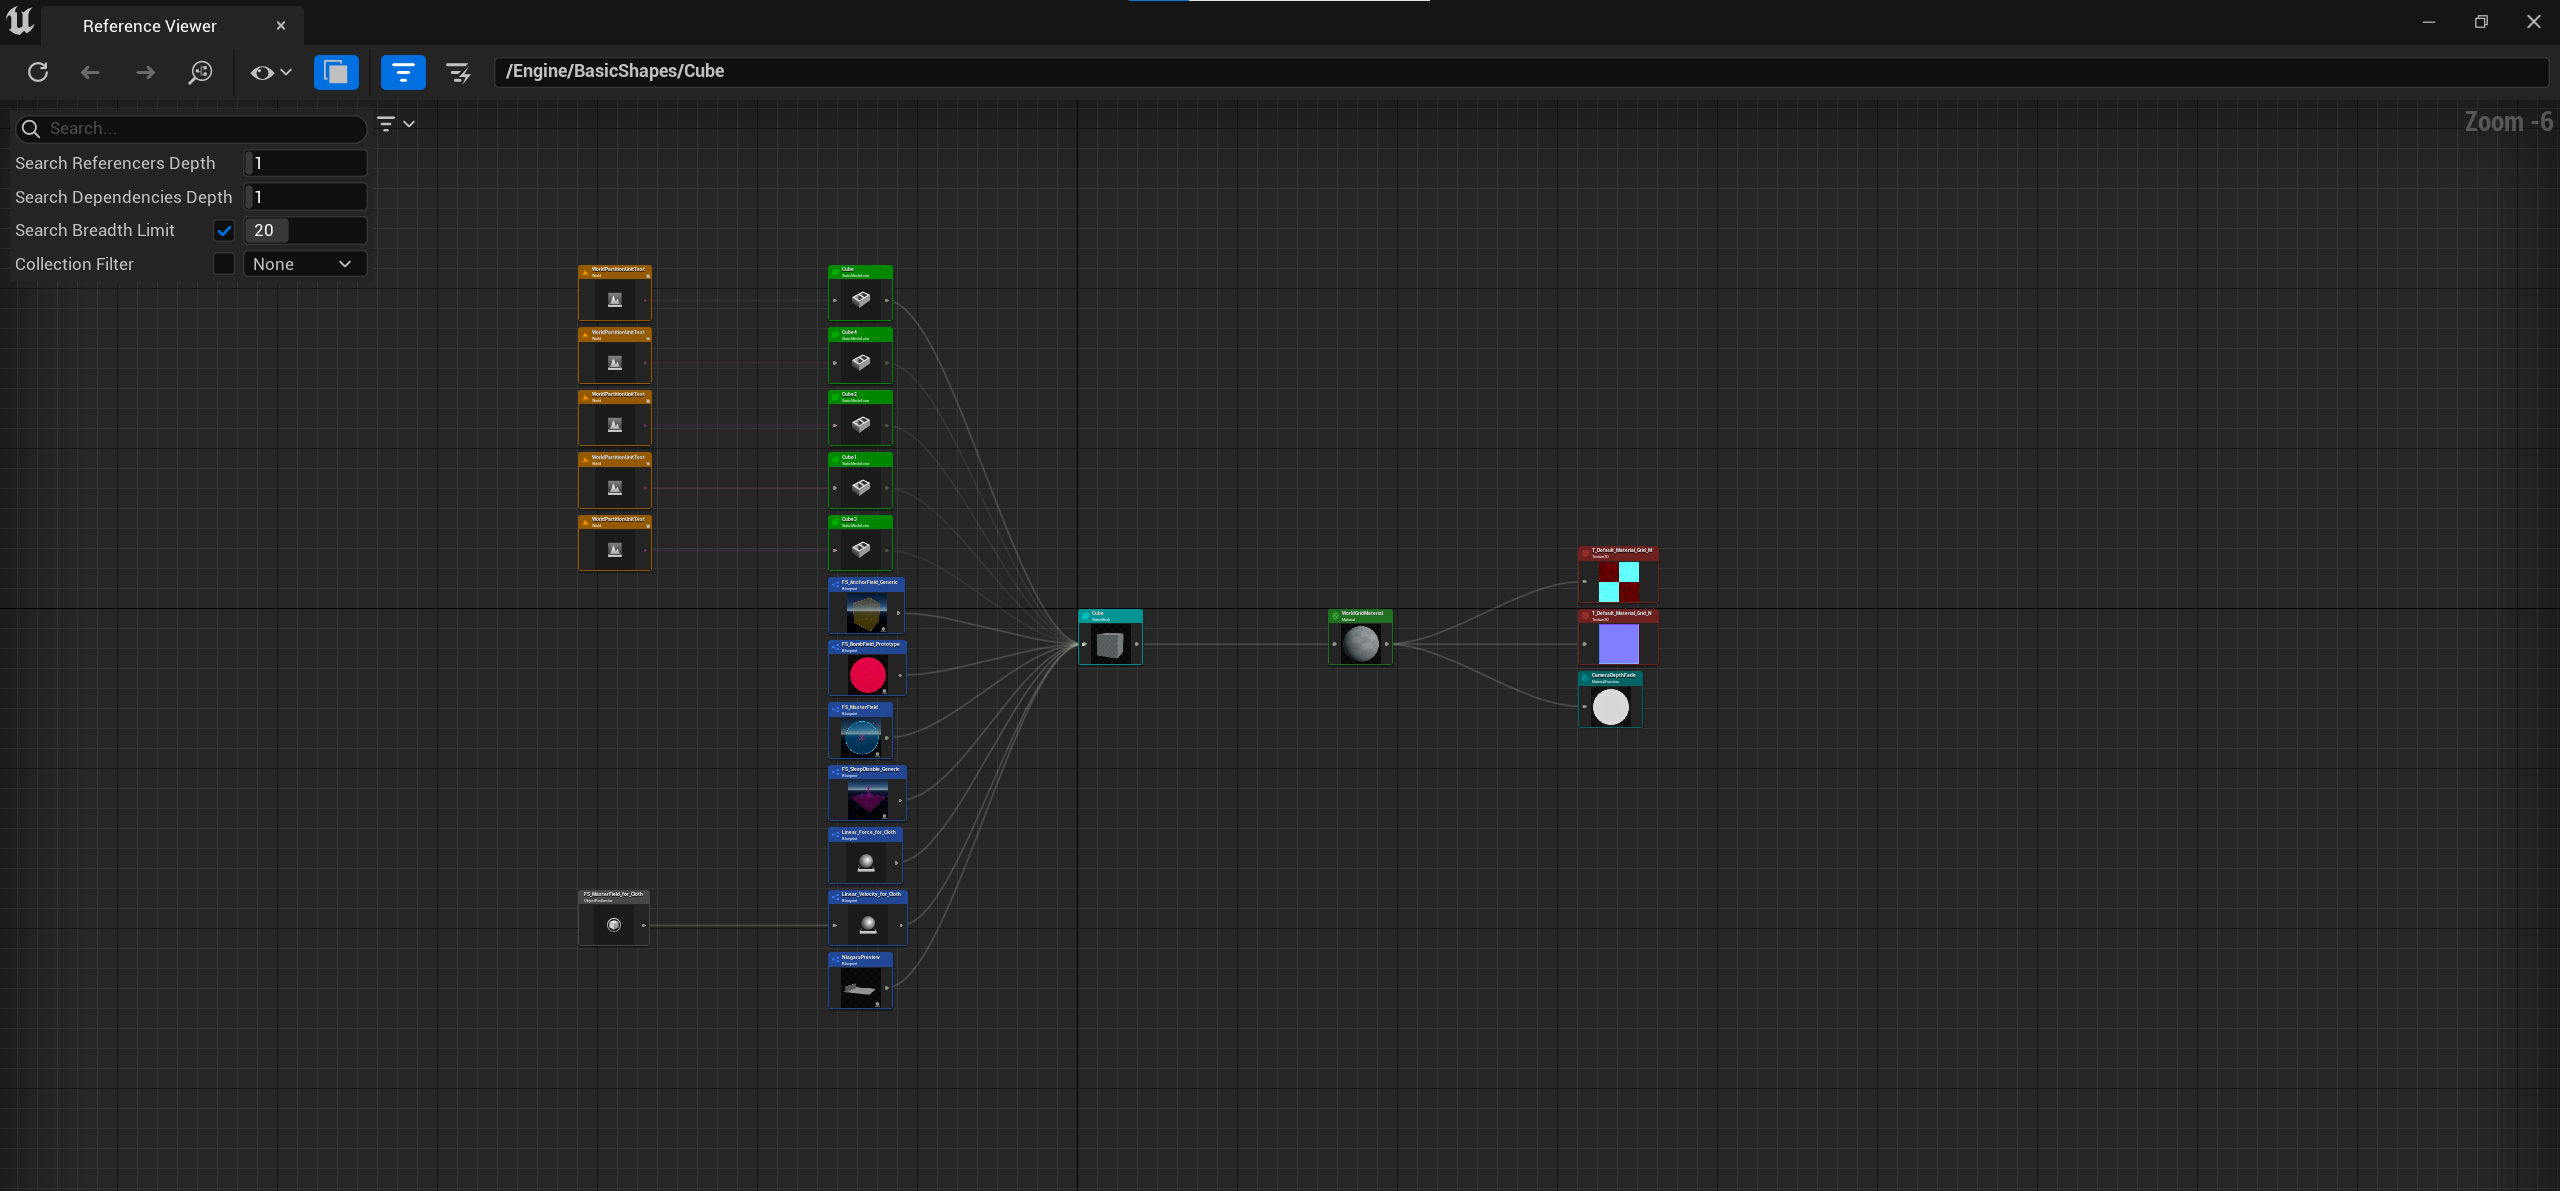This screenshot has height=1191, width=2560.
Task: Click the Refresh graph icon
Action: 38,72
